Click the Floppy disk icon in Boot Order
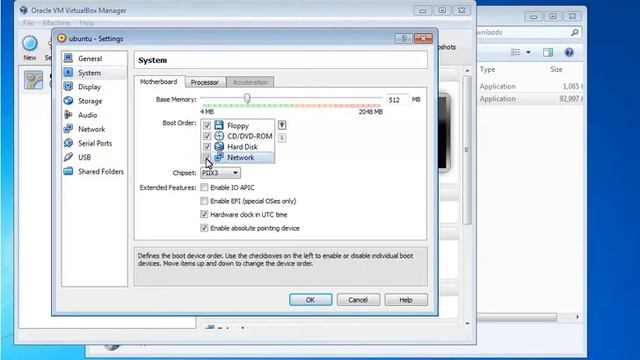Image resolution: width=640 pixels, height=360 pixels. [x=219, y=125]
